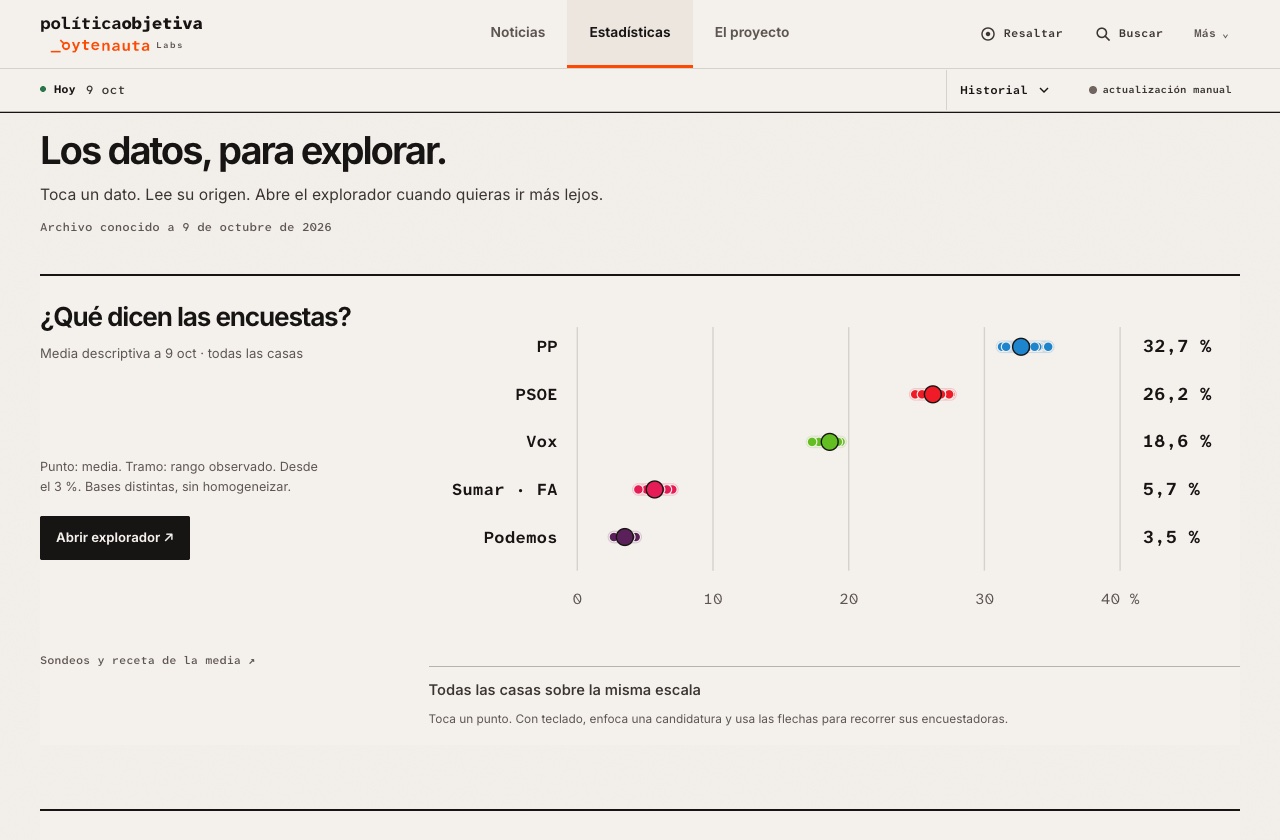
Task: Click the Vox value 18,6 %
Action: pos(1177,442)
